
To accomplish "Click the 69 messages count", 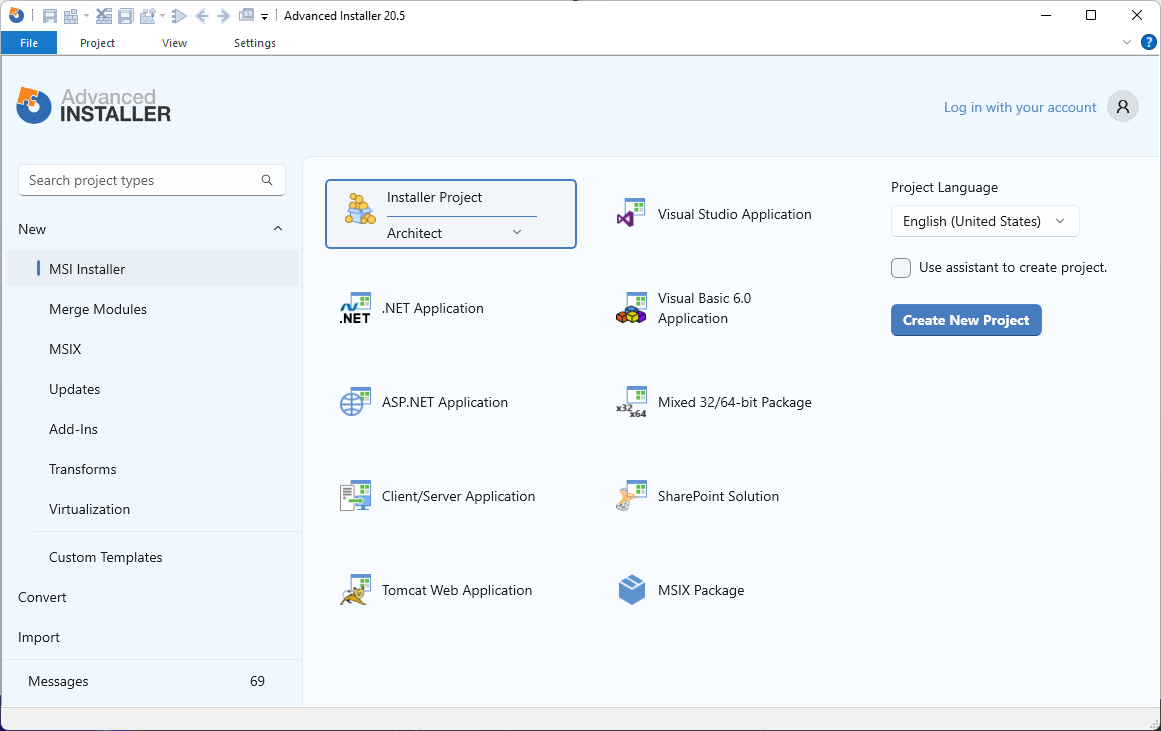I will (257, 681).
